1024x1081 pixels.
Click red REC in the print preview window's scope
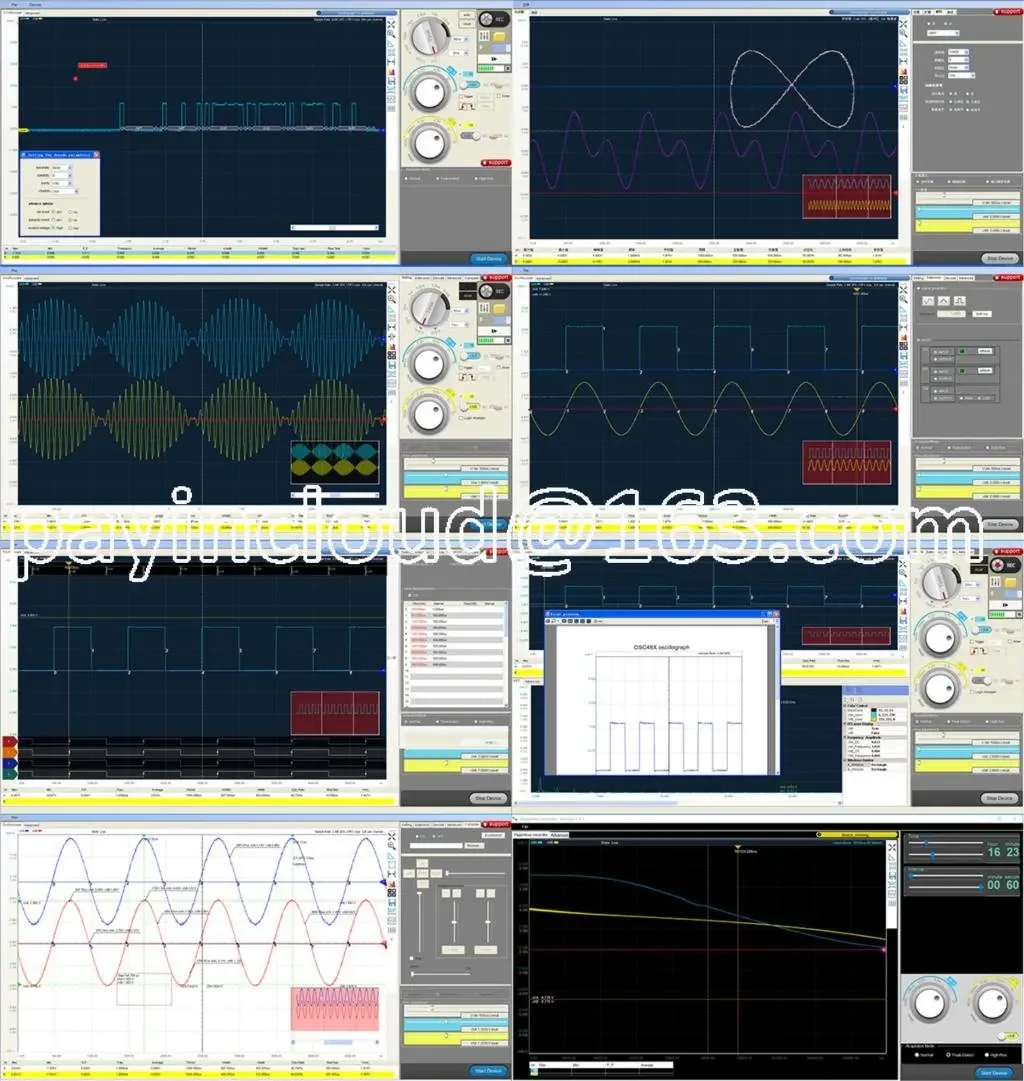pos(1004,565)
